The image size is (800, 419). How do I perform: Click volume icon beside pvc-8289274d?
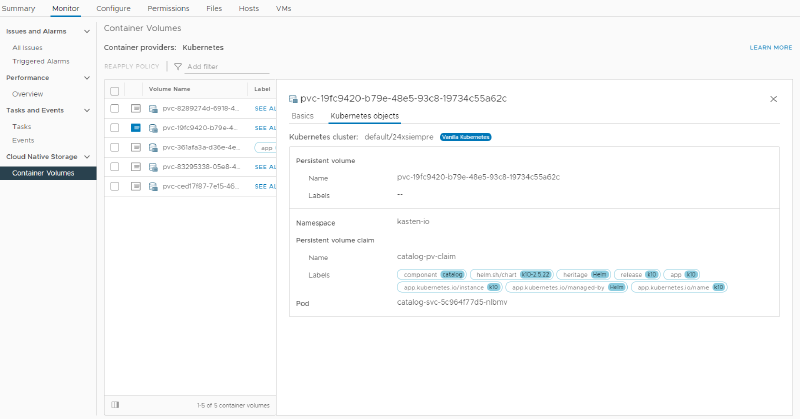tap(153, 109)
